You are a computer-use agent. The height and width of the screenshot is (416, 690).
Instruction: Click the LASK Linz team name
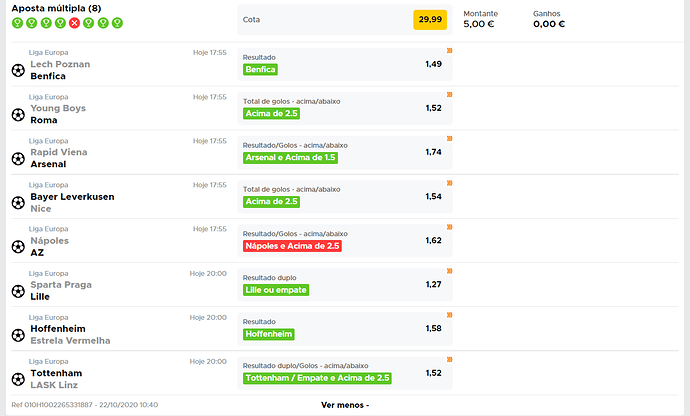point(54,385)
